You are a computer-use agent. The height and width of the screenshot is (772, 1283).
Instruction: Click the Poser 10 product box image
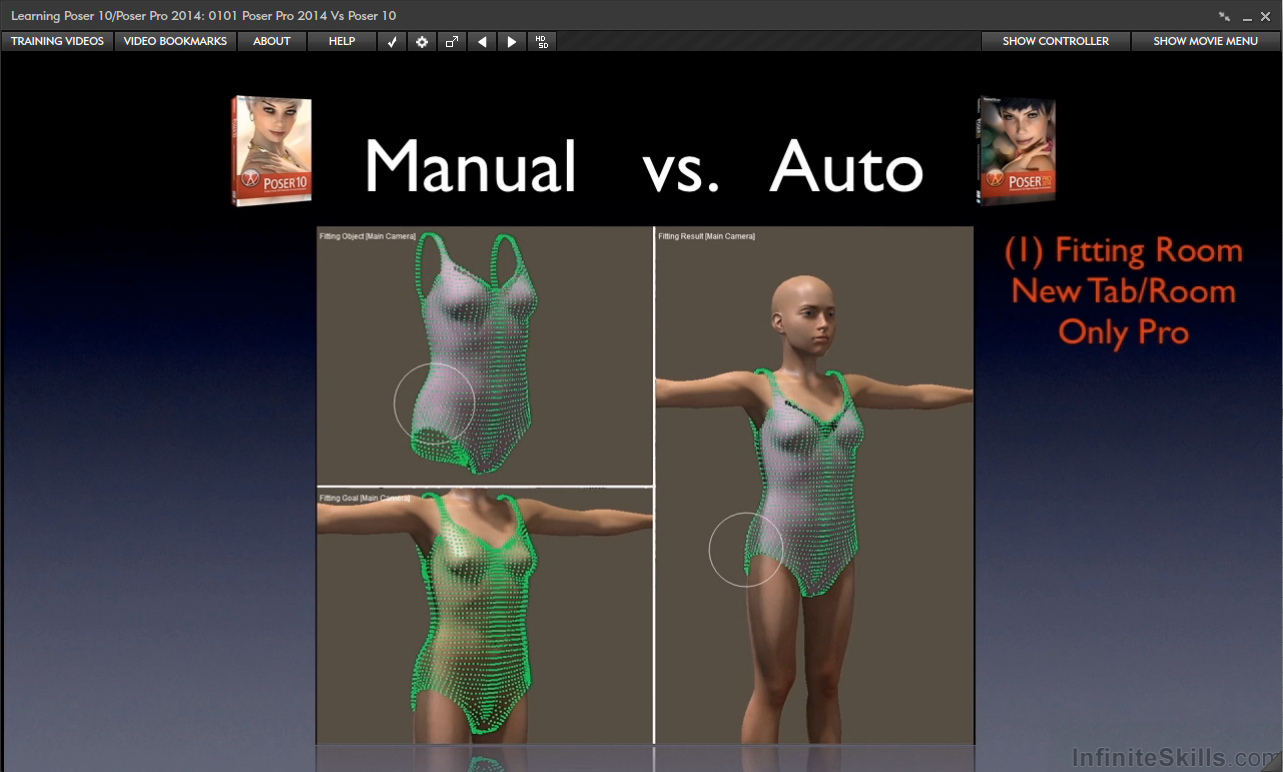coord(271,151)
